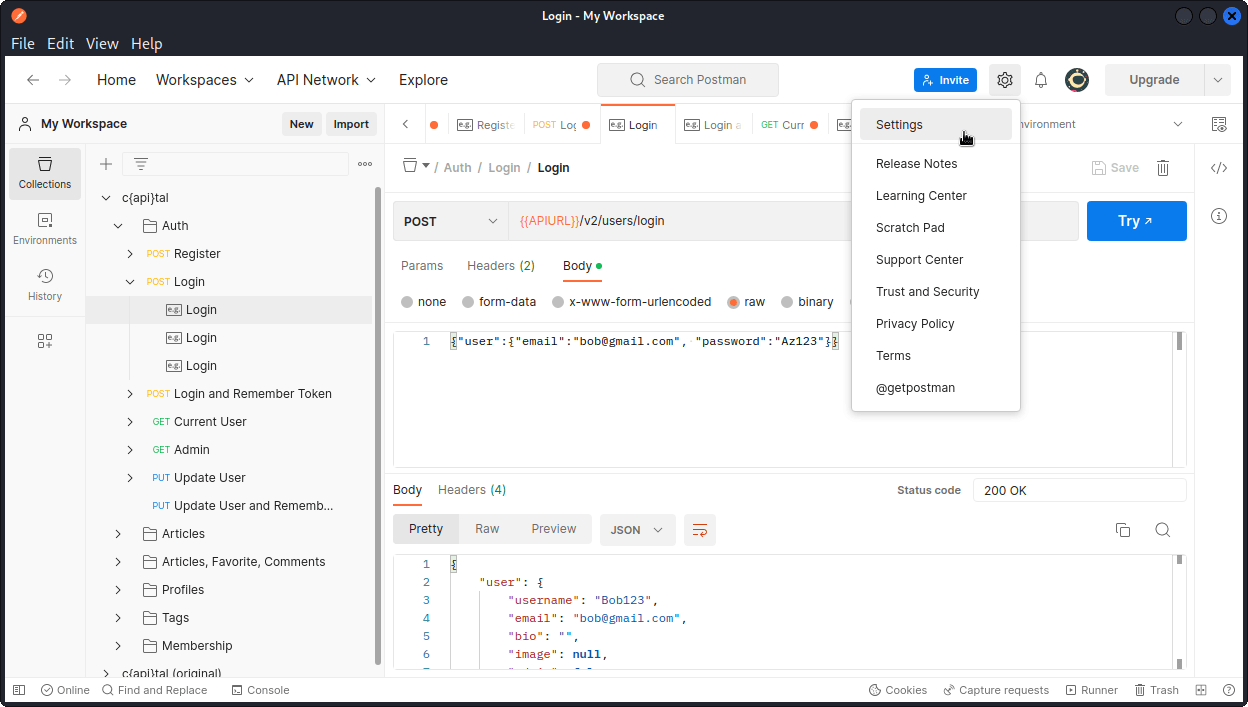1248x707 pixels.
Task: Collapse the Auth collection folder
Action: pyautogui.click(x=117, y=225)
